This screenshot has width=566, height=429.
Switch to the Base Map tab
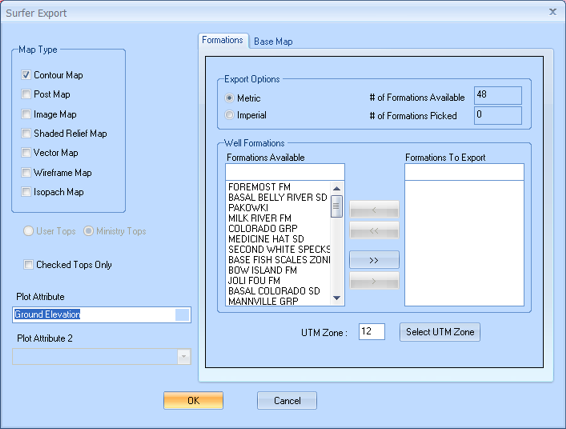pos(273,42)
